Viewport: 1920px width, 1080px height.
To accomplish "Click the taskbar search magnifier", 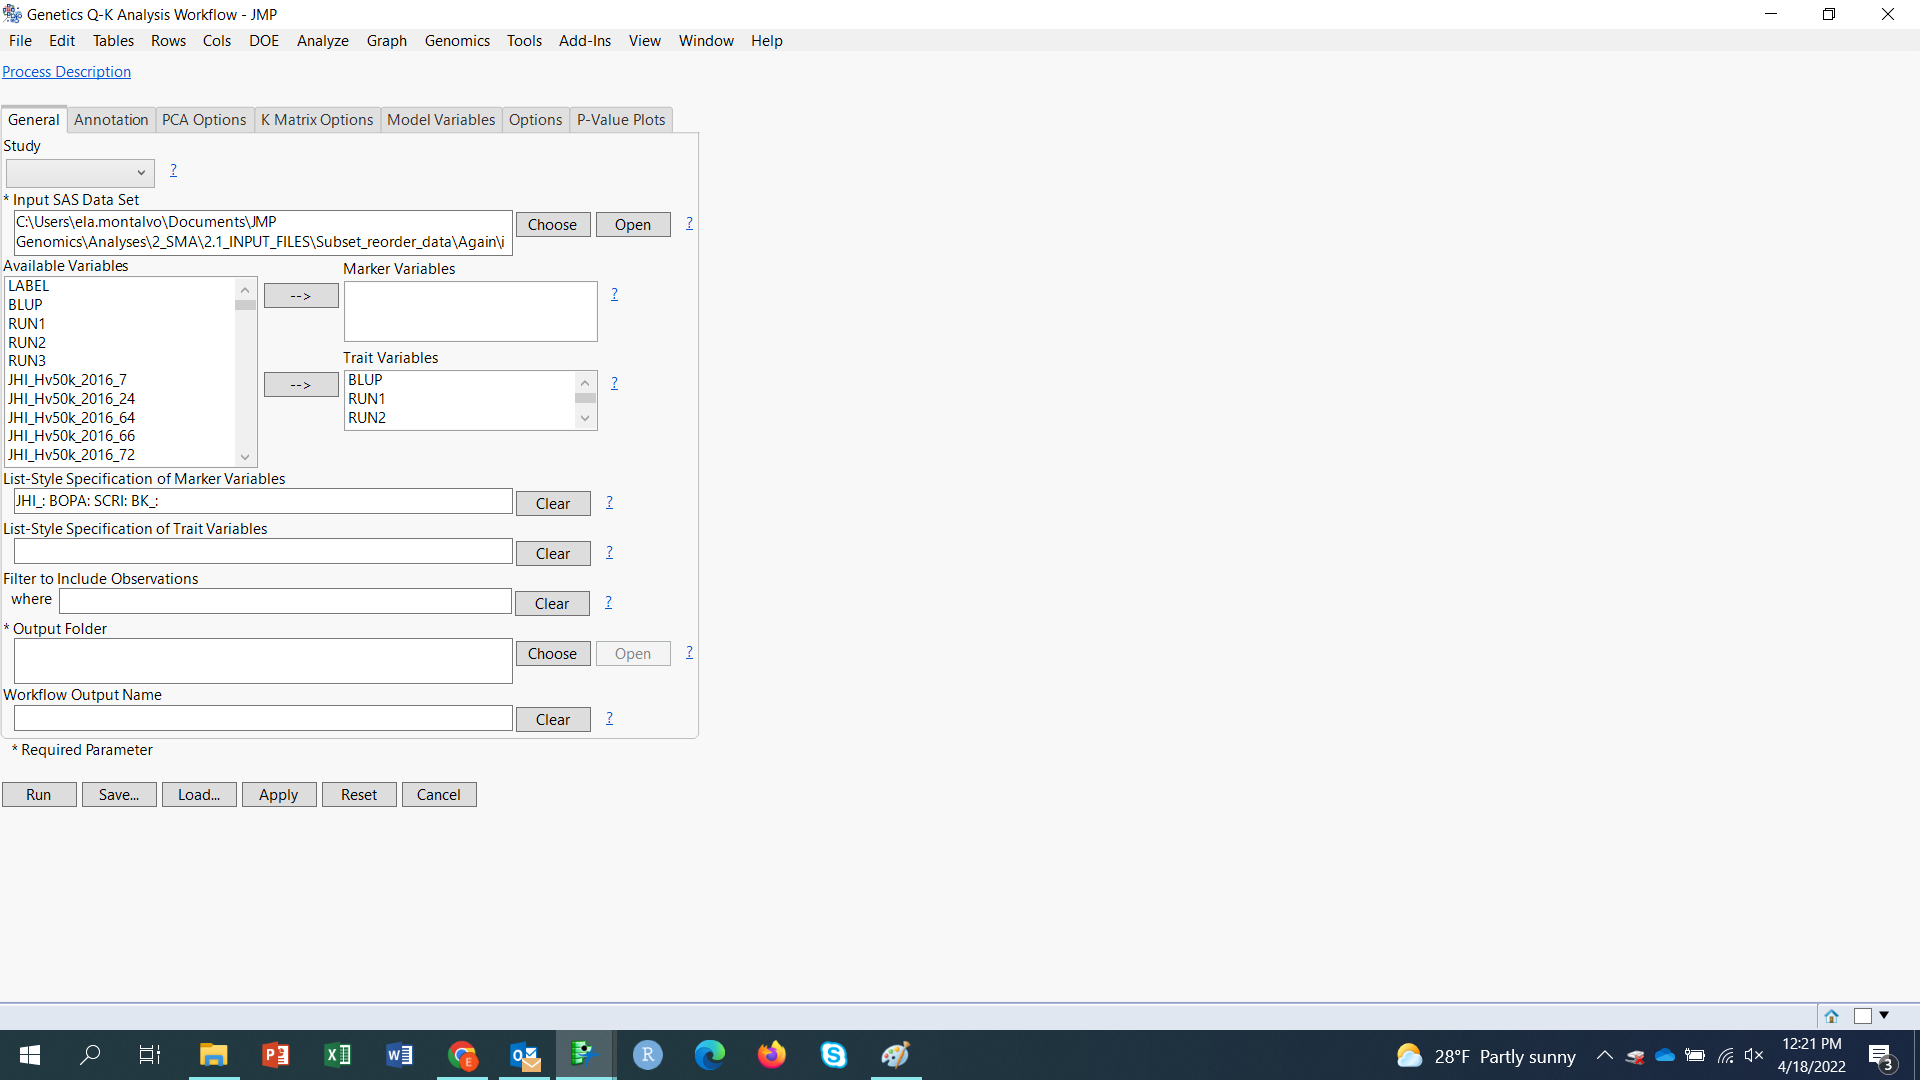I will pos(90,1055).
